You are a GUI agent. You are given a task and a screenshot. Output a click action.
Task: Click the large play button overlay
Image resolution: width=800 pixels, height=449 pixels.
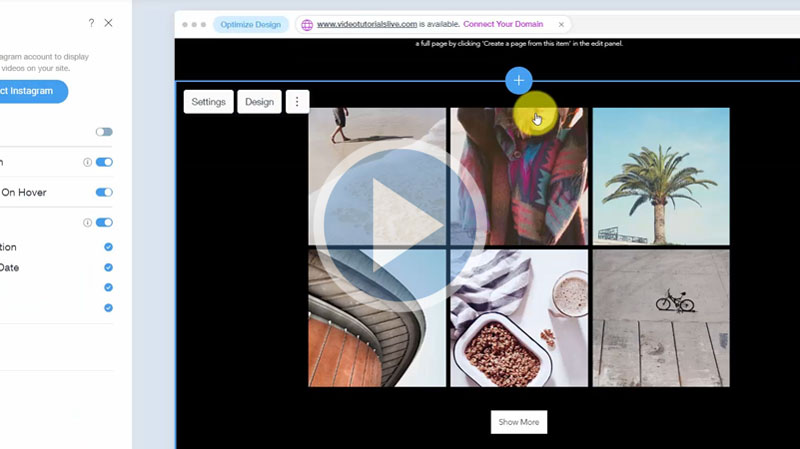coord(384,227)
